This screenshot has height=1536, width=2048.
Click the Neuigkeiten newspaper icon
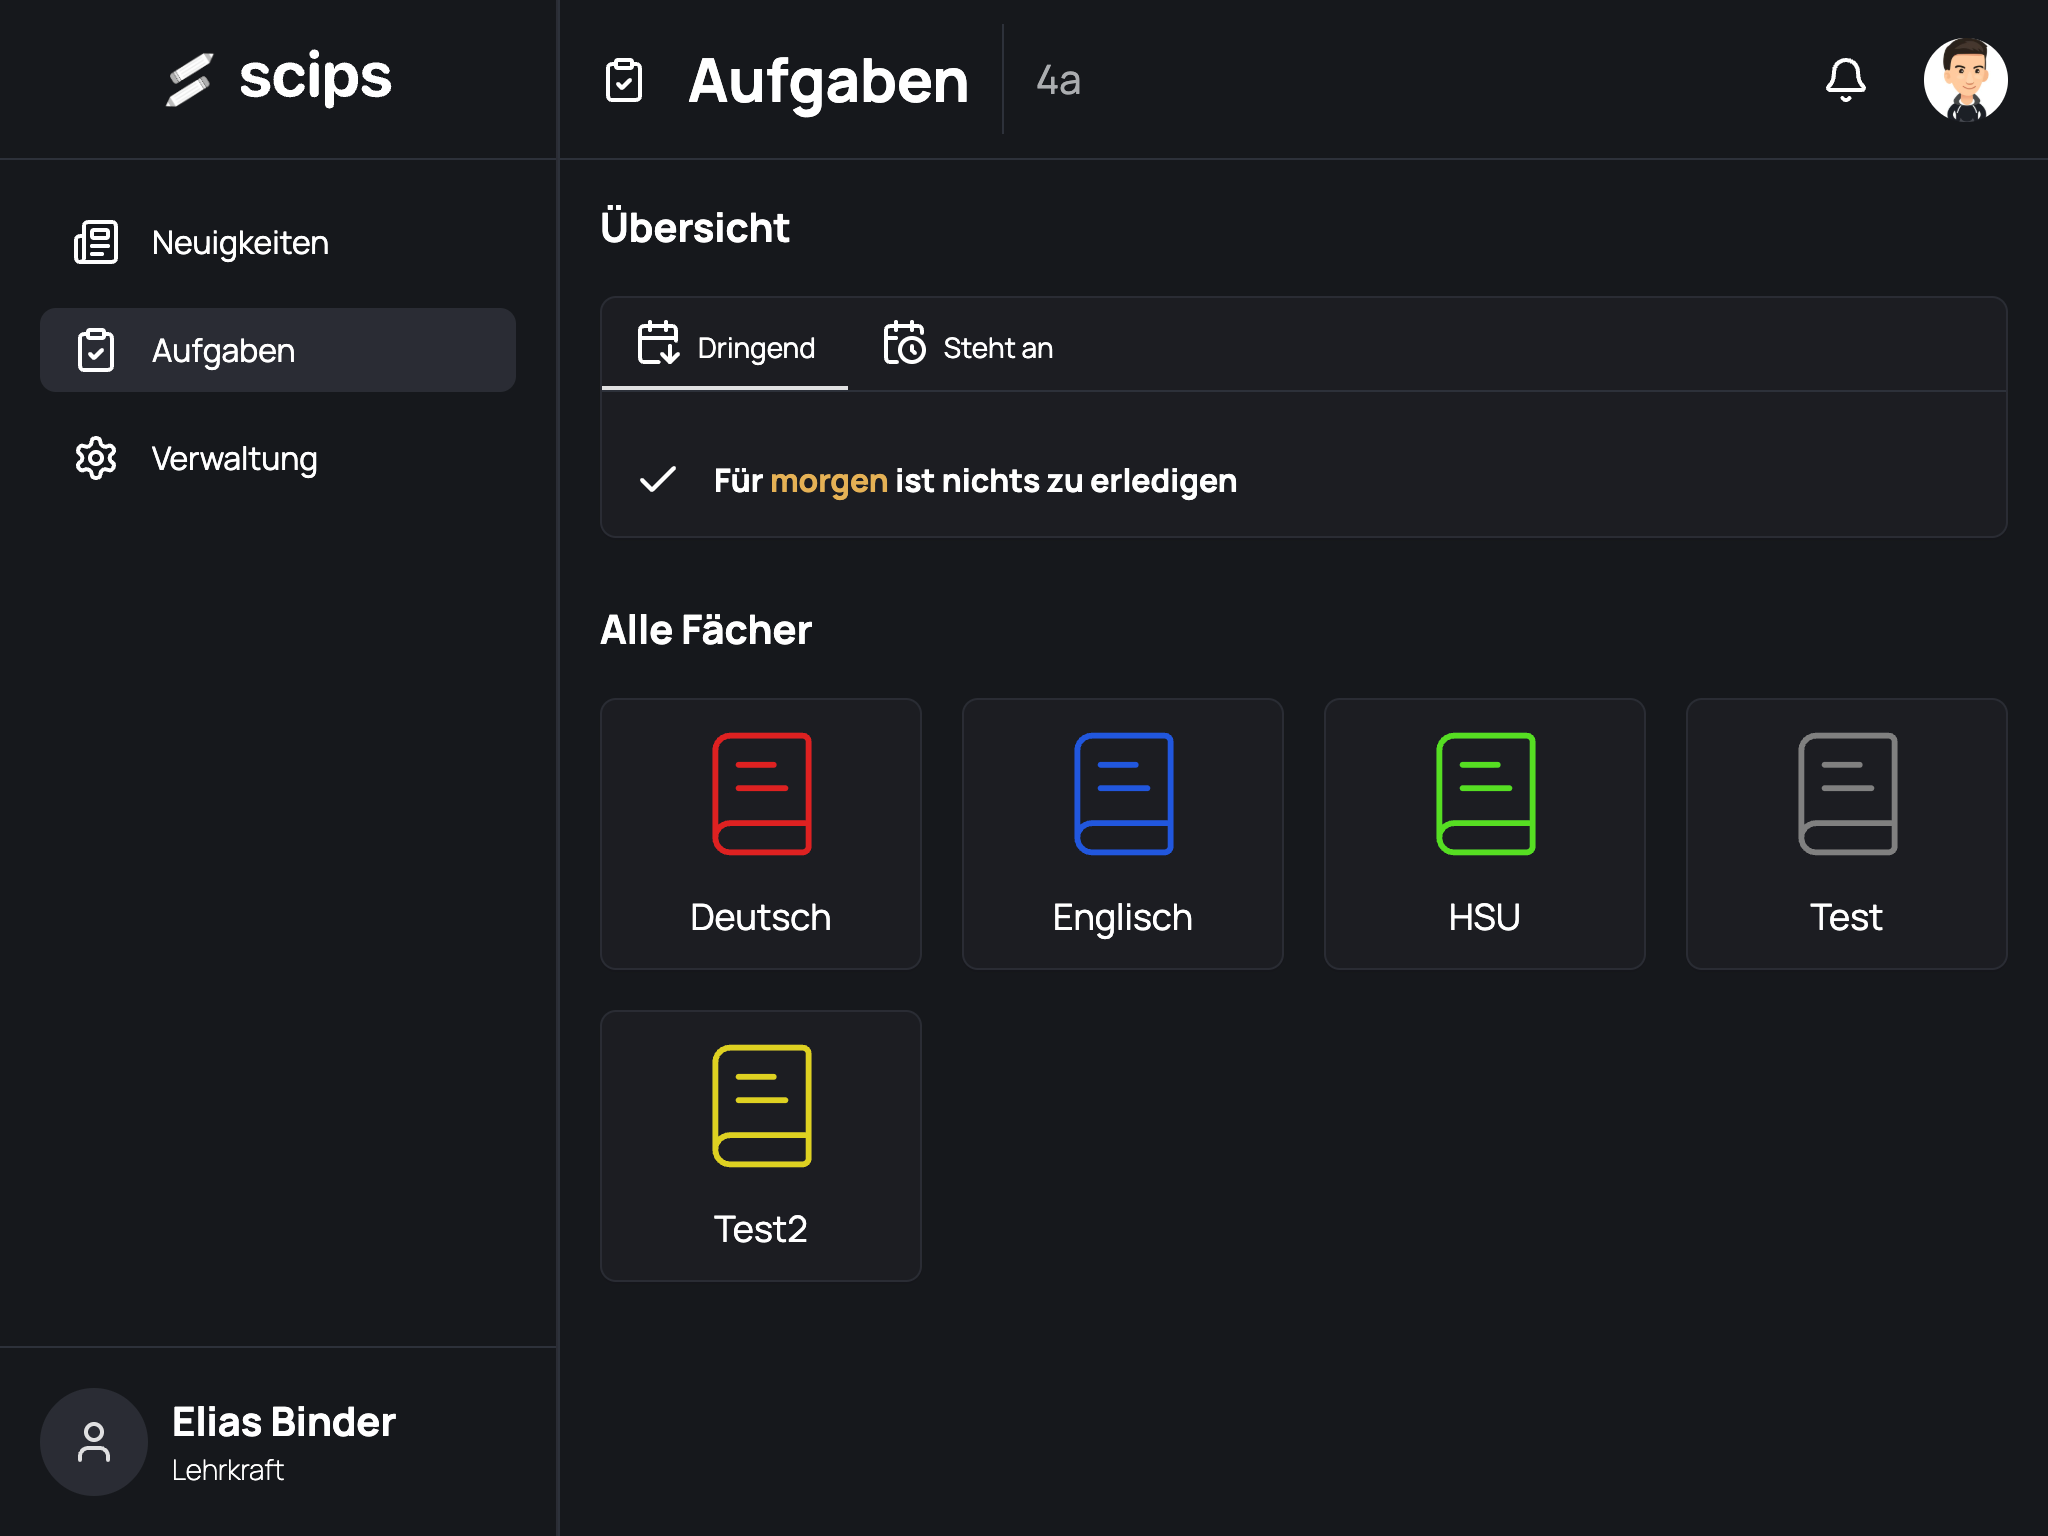coord(96,241)
